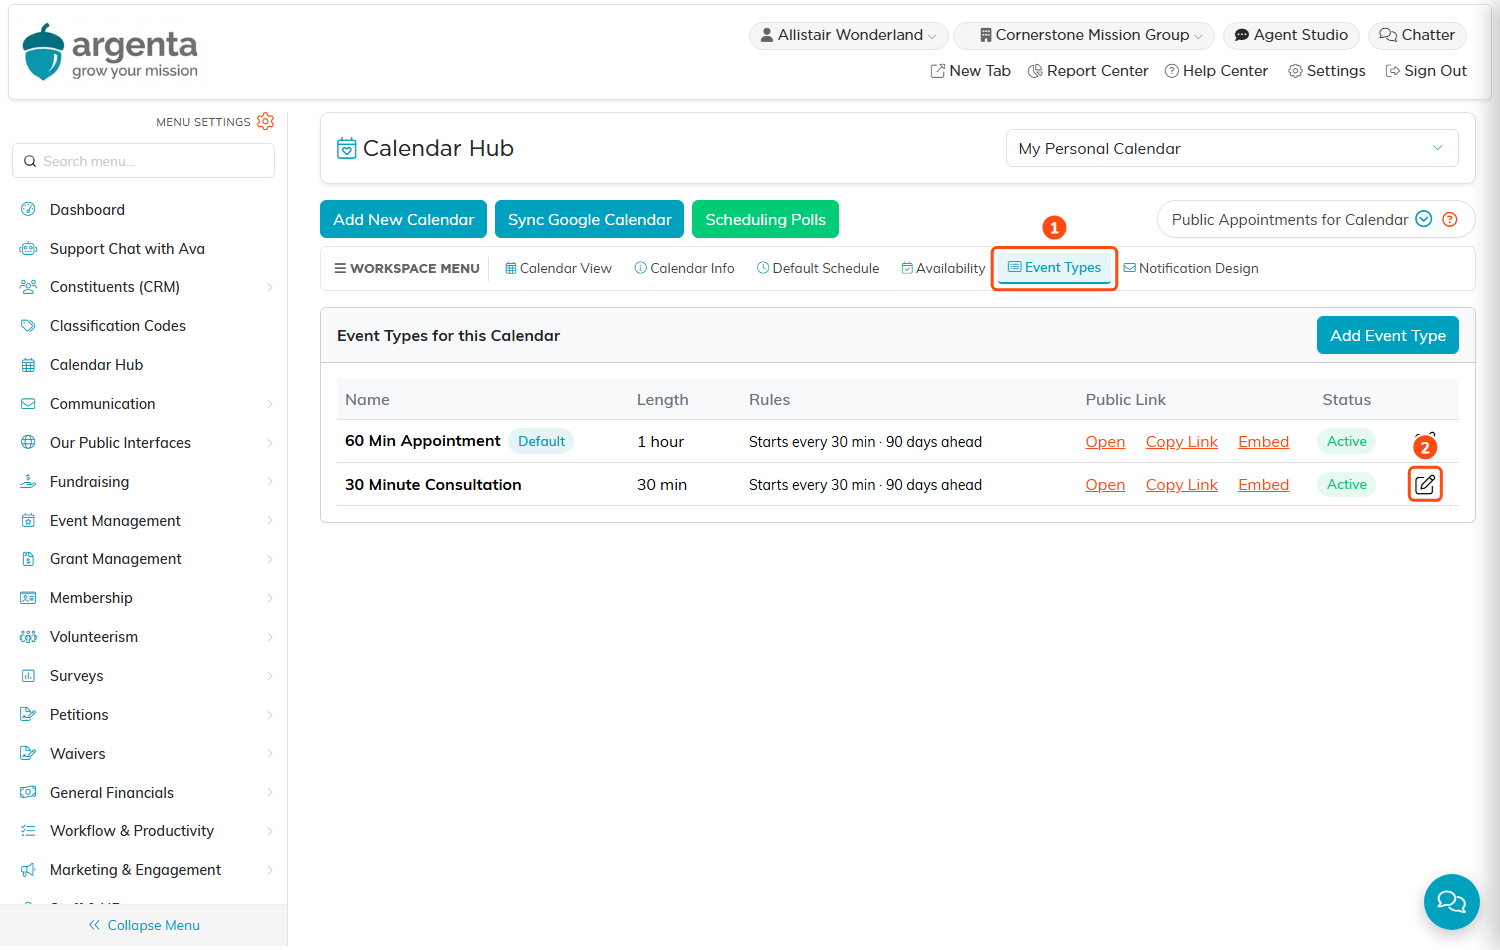The width and height of the screenshot is (1500, 950).
Task: Select the Event Types tab
Action: tap(1054, 268)
